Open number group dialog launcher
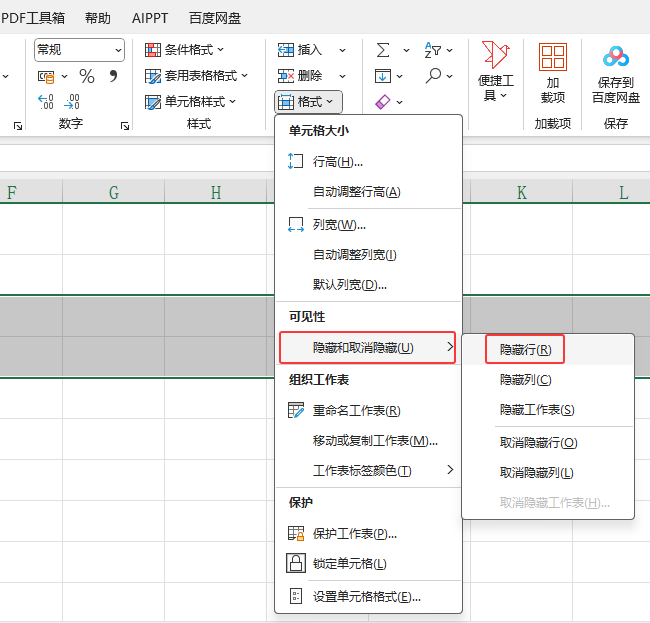 pyautogui.click(x=125, y=126)
